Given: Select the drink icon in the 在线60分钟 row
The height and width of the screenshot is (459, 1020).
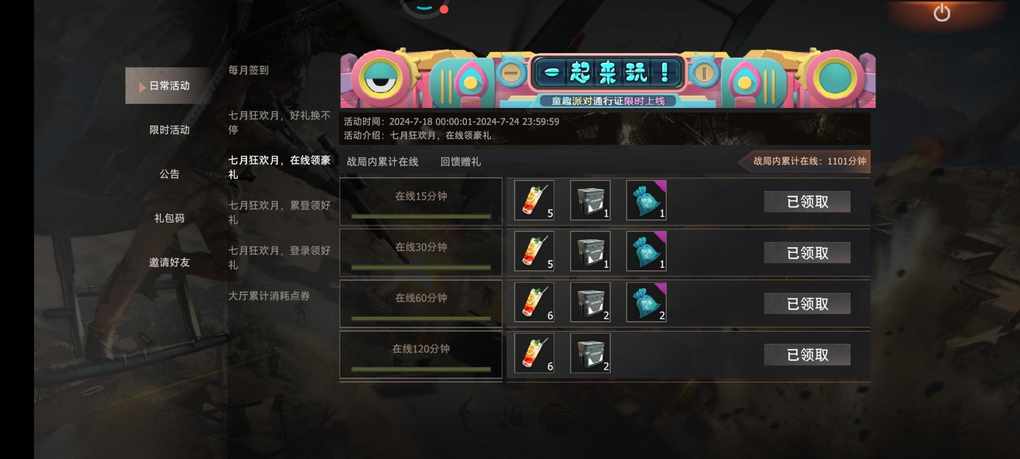Looking at the screenshot, I should pyautogui.click(x=534, y=302).
